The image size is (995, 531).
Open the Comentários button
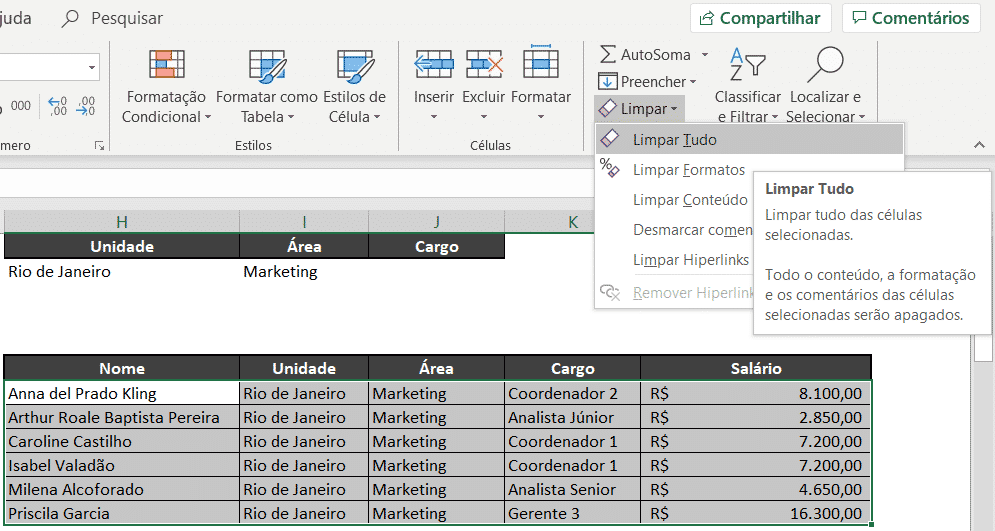coord(911,18)
